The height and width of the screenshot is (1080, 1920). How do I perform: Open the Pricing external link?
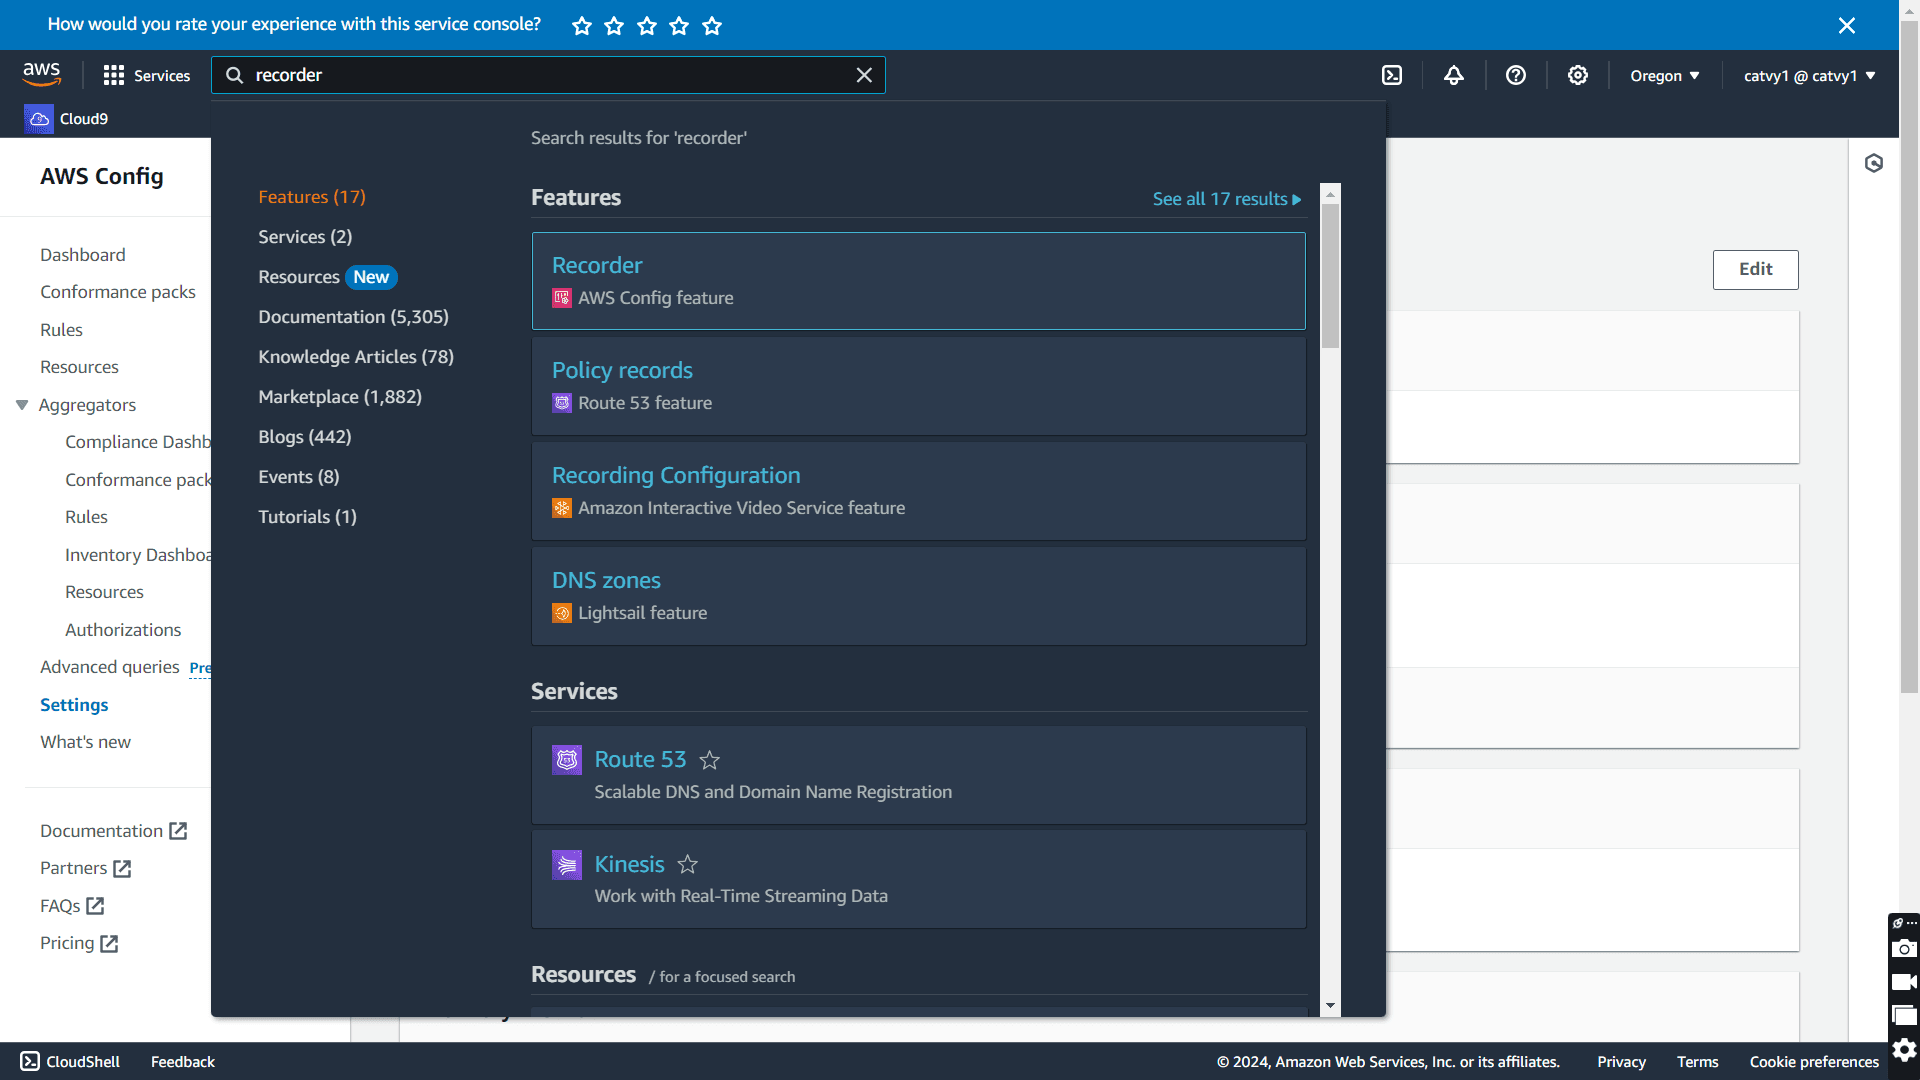point(79,943)
